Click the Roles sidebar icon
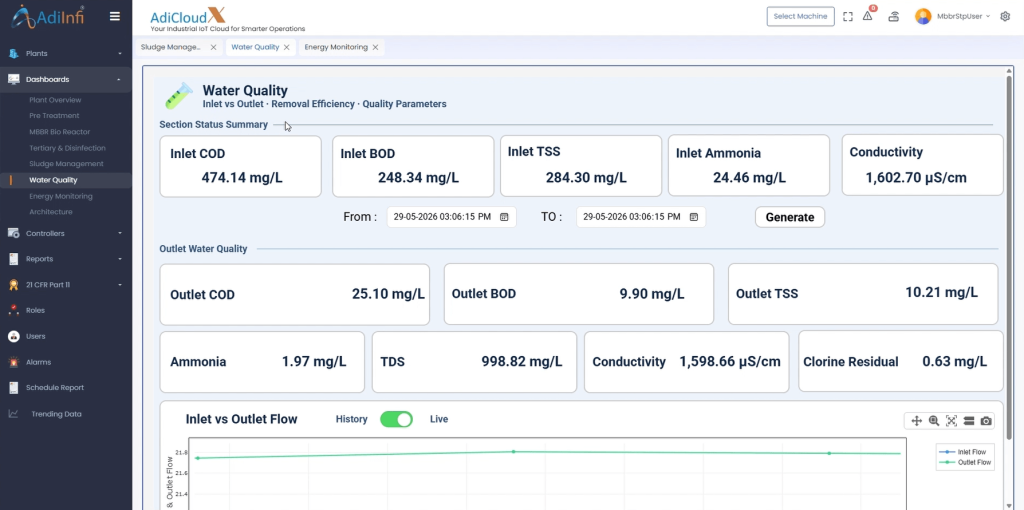 point(14,310)
